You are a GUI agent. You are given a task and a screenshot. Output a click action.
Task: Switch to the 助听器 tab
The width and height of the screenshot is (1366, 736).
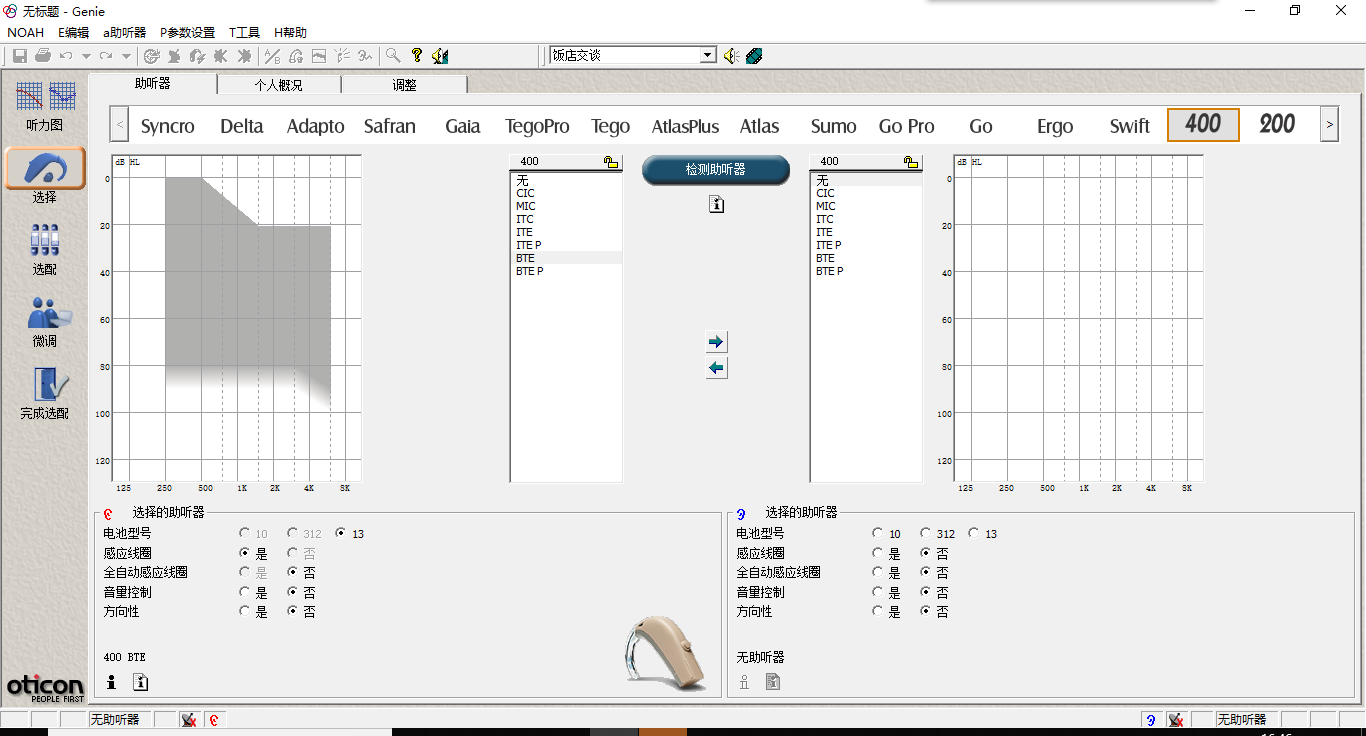point(153,84)
